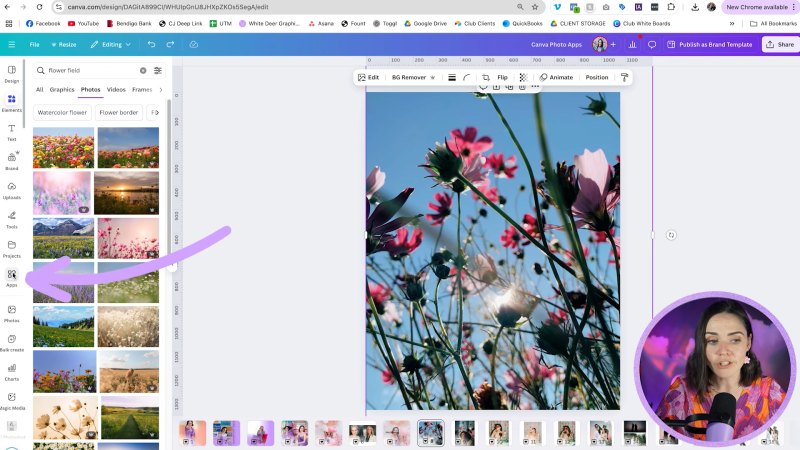This screenshot has width=800, height=450.
Task: Redo the last action
Action: [170, 44]
